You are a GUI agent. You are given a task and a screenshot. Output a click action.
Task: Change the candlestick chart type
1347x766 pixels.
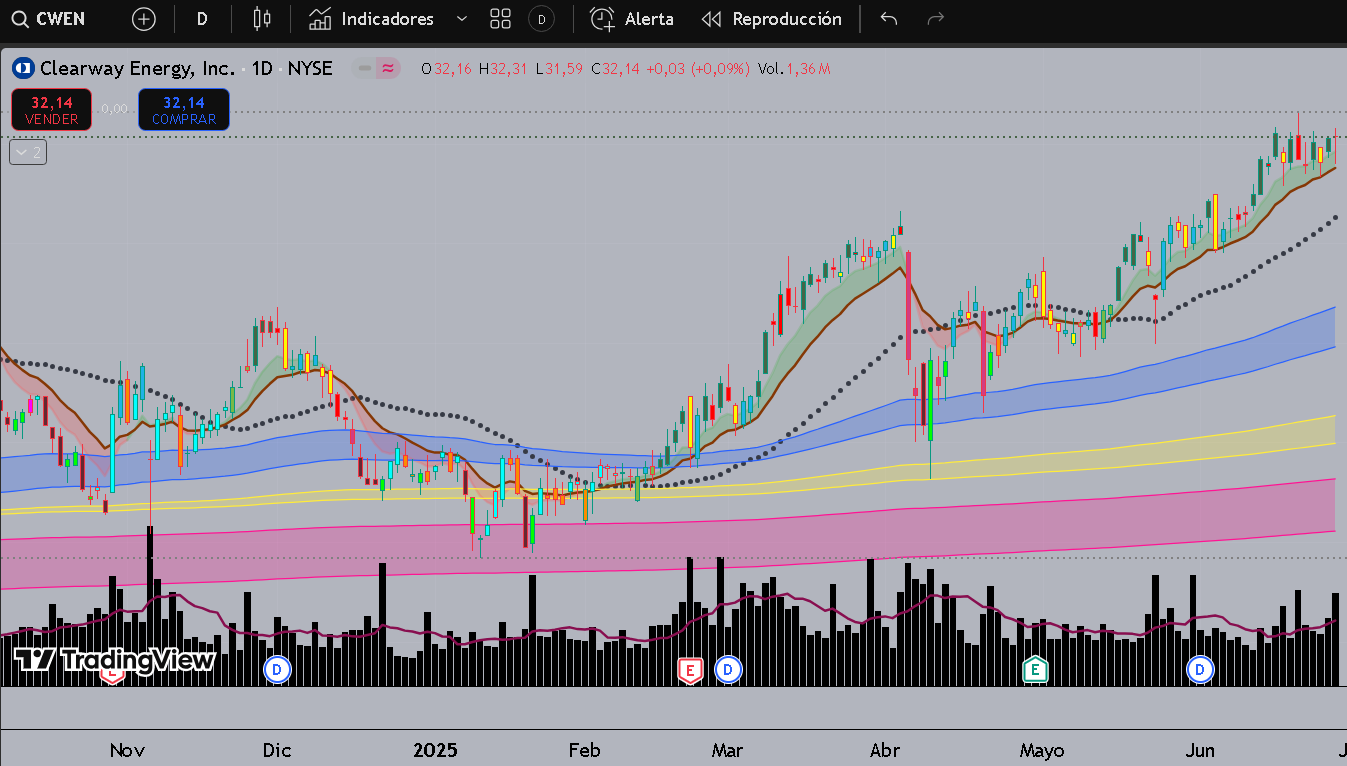(x=262, y=19)
